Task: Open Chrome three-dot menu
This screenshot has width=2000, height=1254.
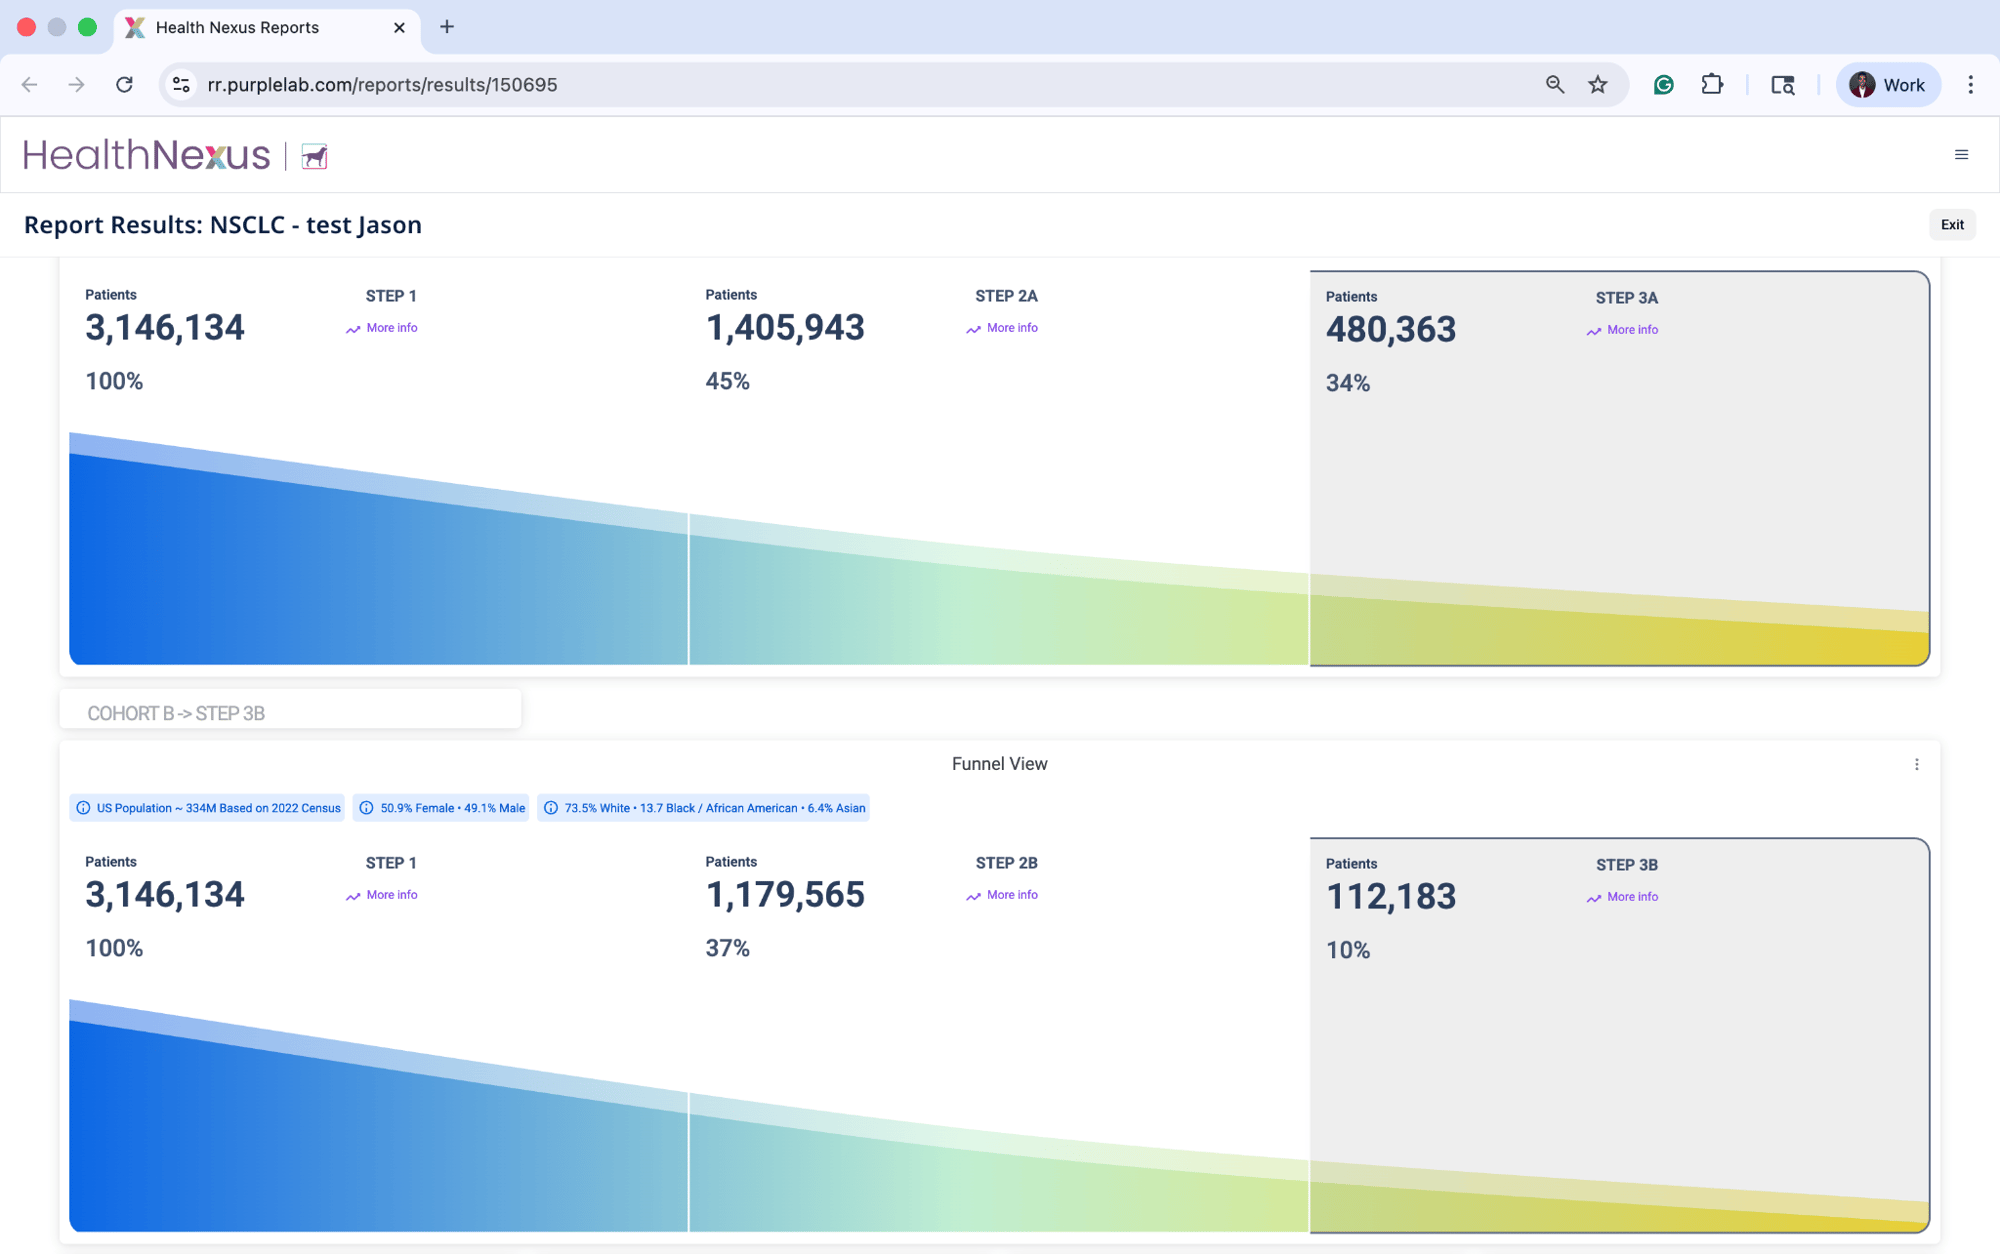Action: 1970,85
